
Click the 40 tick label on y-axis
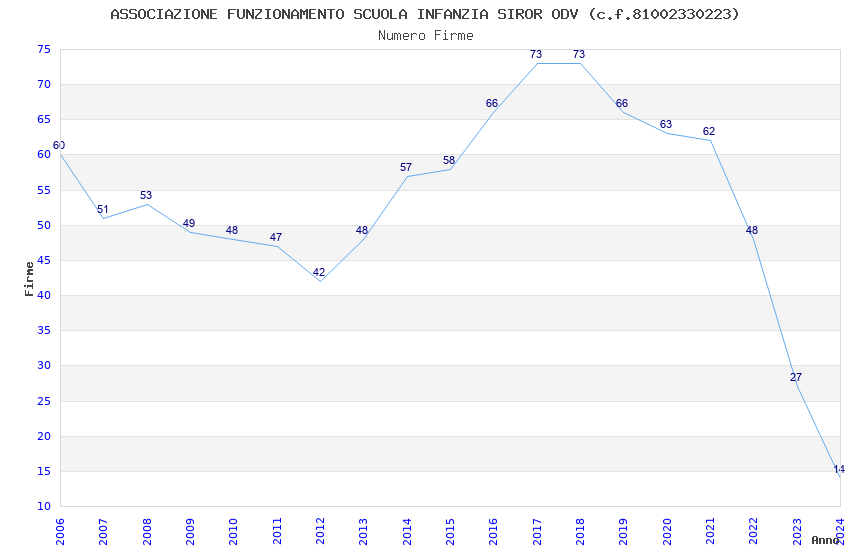tap(43, 295)
